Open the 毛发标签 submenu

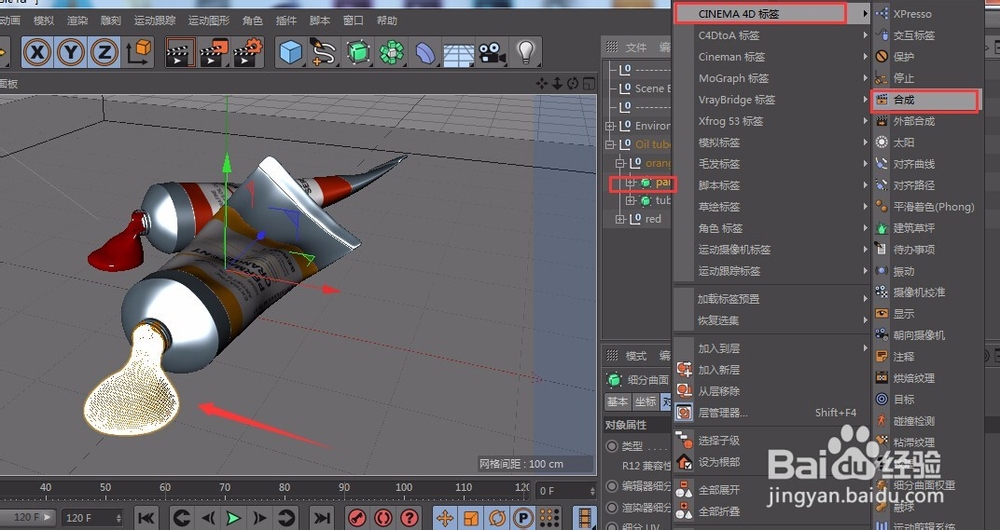tap(772, 164)
